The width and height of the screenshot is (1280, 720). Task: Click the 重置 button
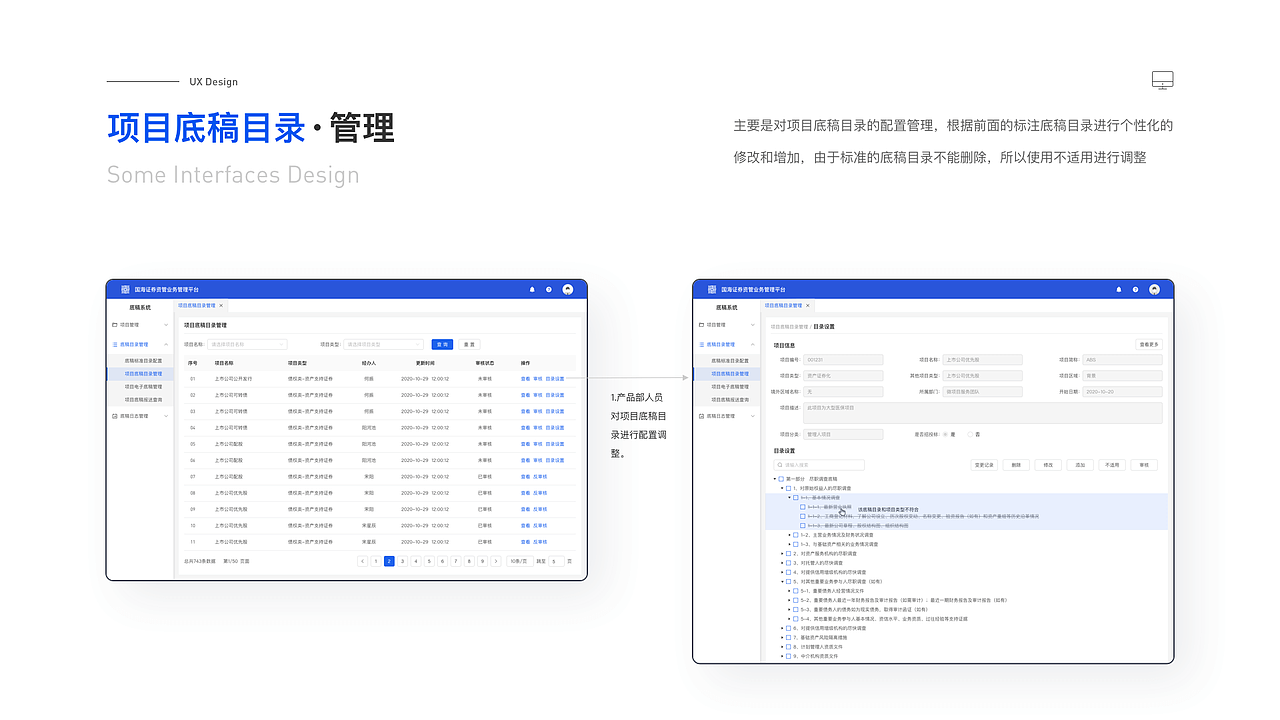(x=470, y=344)
